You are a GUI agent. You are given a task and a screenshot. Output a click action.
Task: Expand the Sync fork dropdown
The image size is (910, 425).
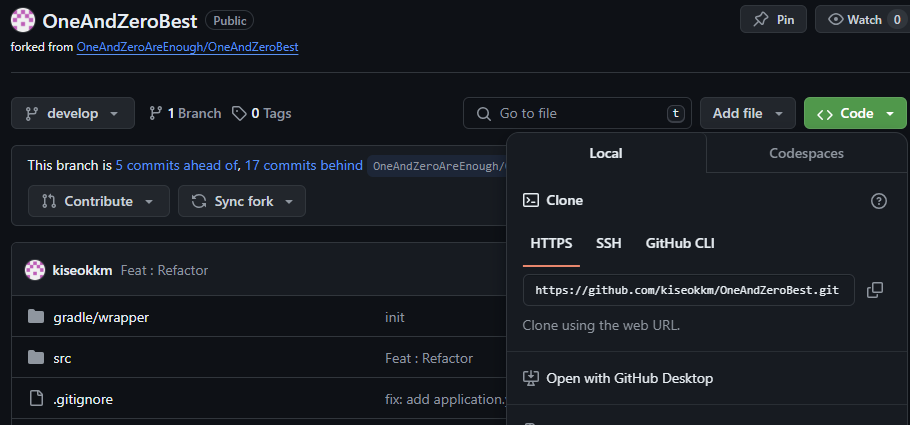pyautogui.click(x=242, y=201)
